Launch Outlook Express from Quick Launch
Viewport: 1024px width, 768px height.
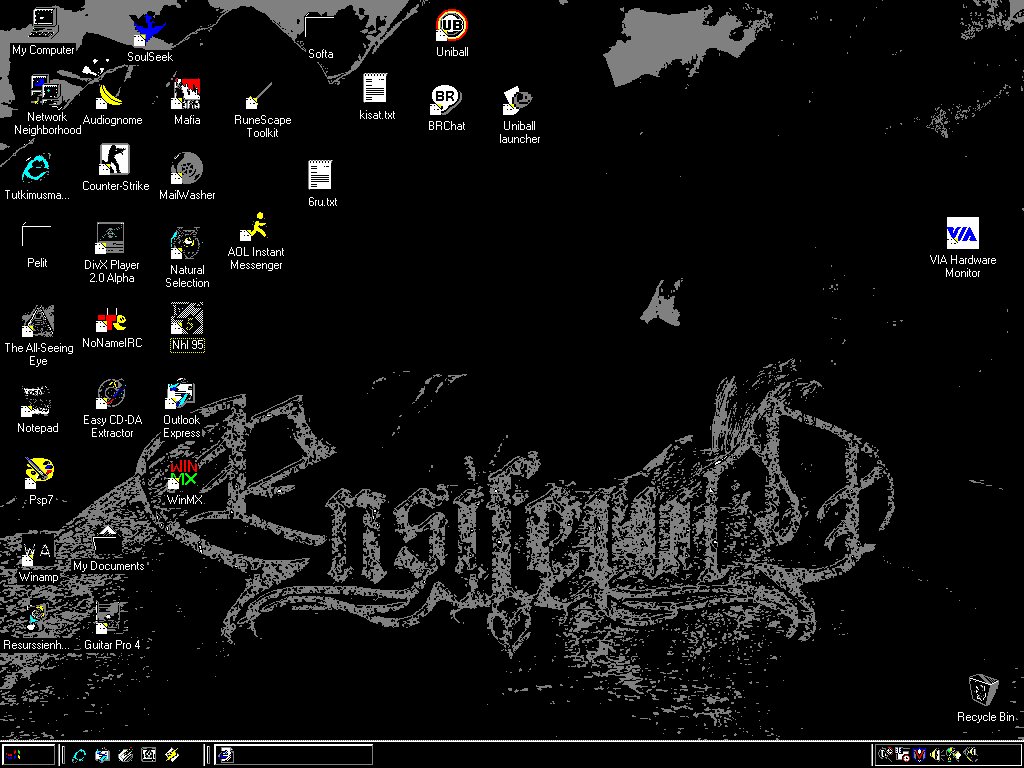(x=102, y=755)
